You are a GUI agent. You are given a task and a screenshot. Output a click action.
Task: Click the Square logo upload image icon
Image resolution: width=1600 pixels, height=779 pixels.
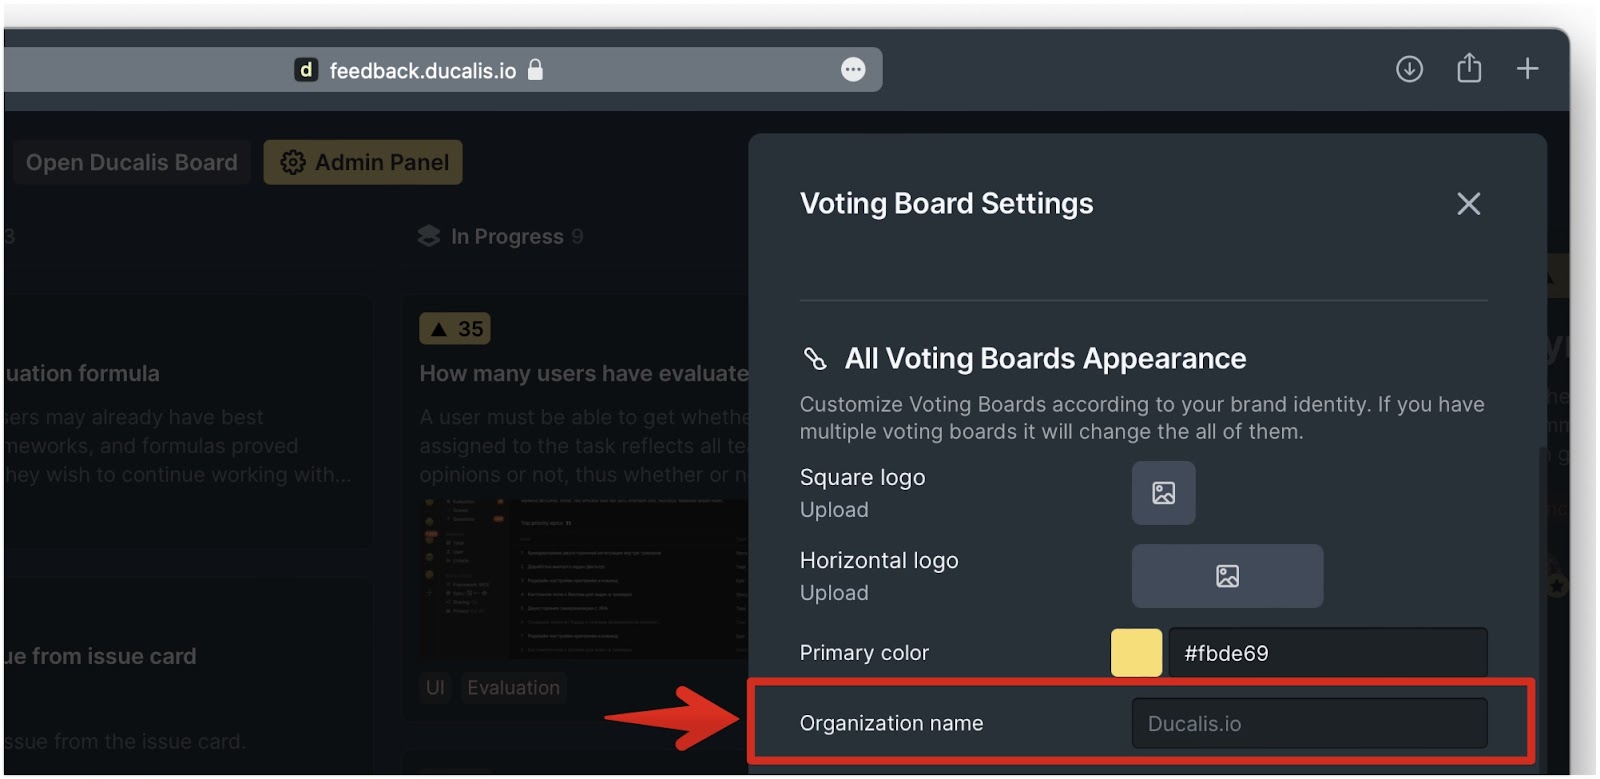[1163, 493]
